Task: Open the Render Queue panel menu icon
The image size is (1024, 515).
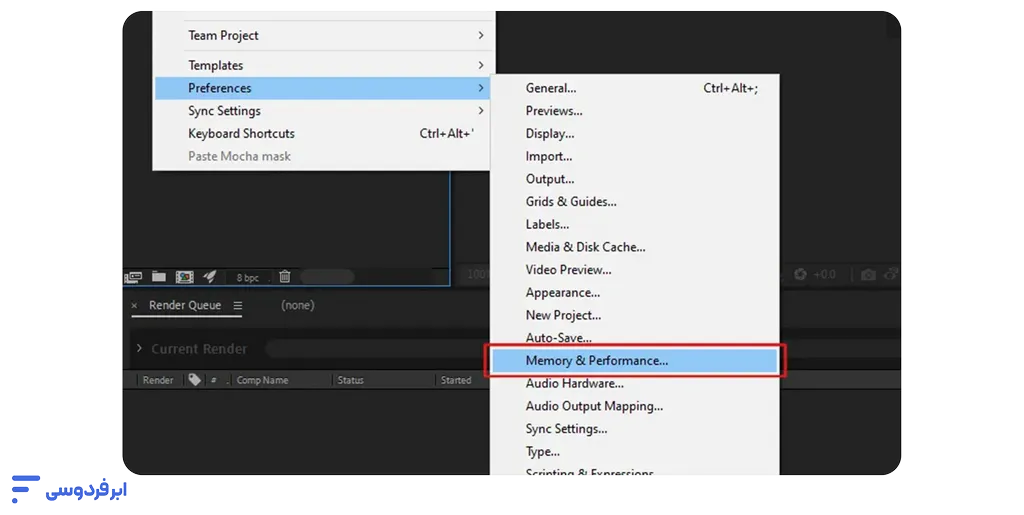Action: (238, 305)
